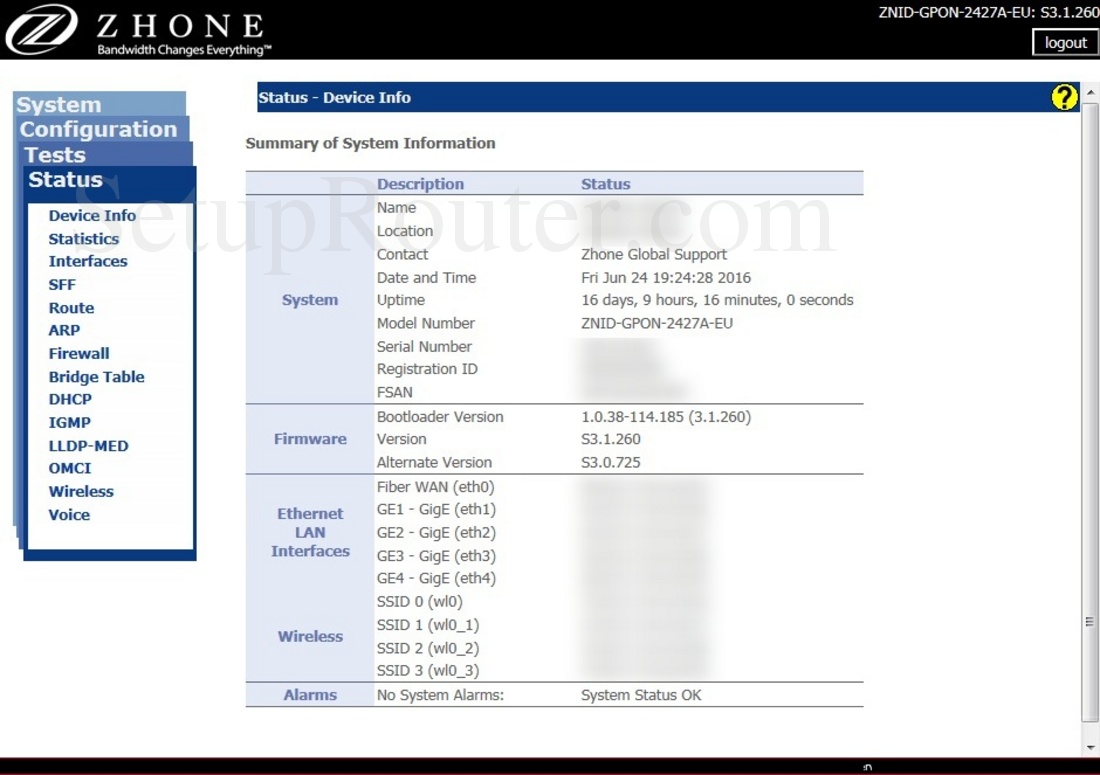1100x775 pixels.
Task: Go to Statistics page
Action: [84, 239]
